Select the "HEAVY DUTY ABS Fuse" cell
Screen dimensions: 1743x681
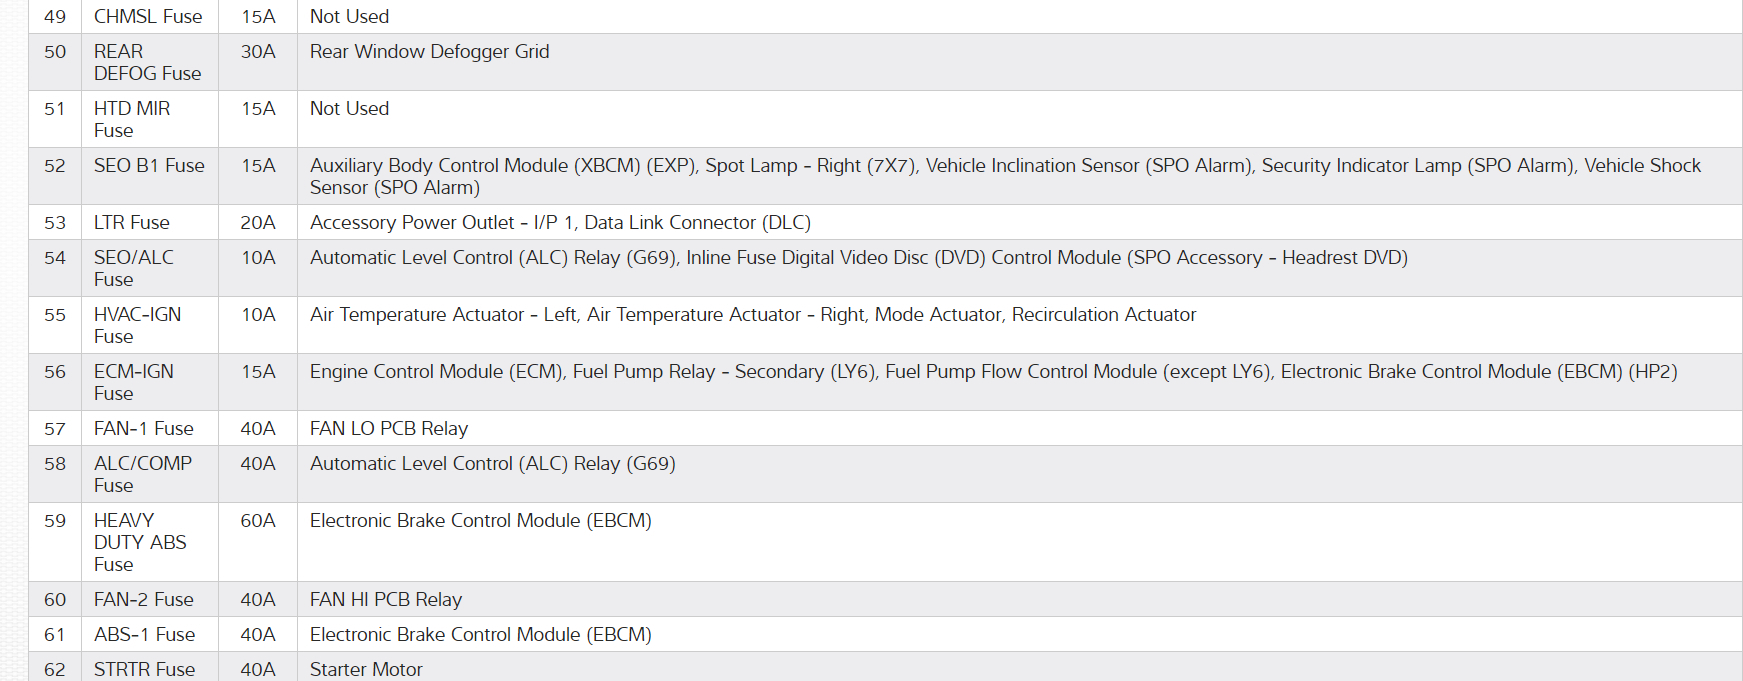(140, 542)
